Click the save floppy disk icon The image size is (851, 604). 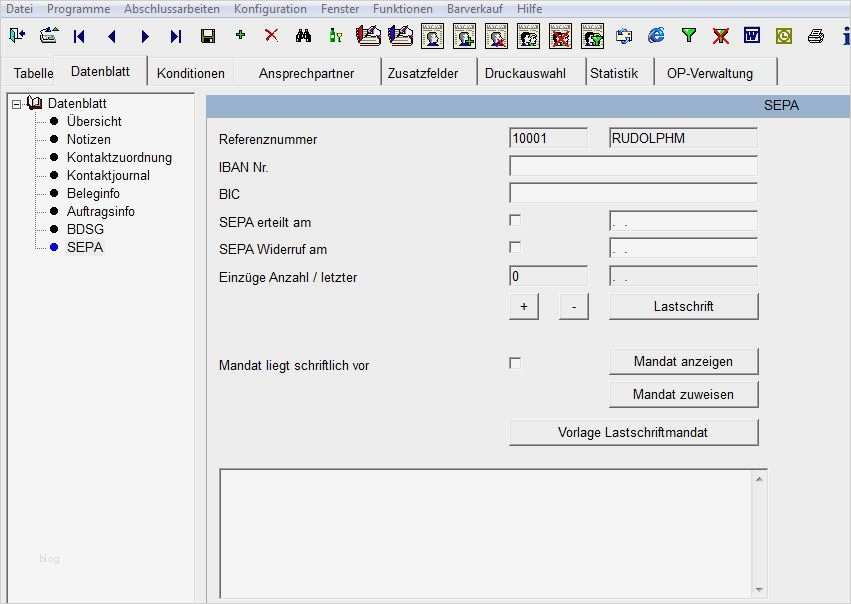point(208,36)
